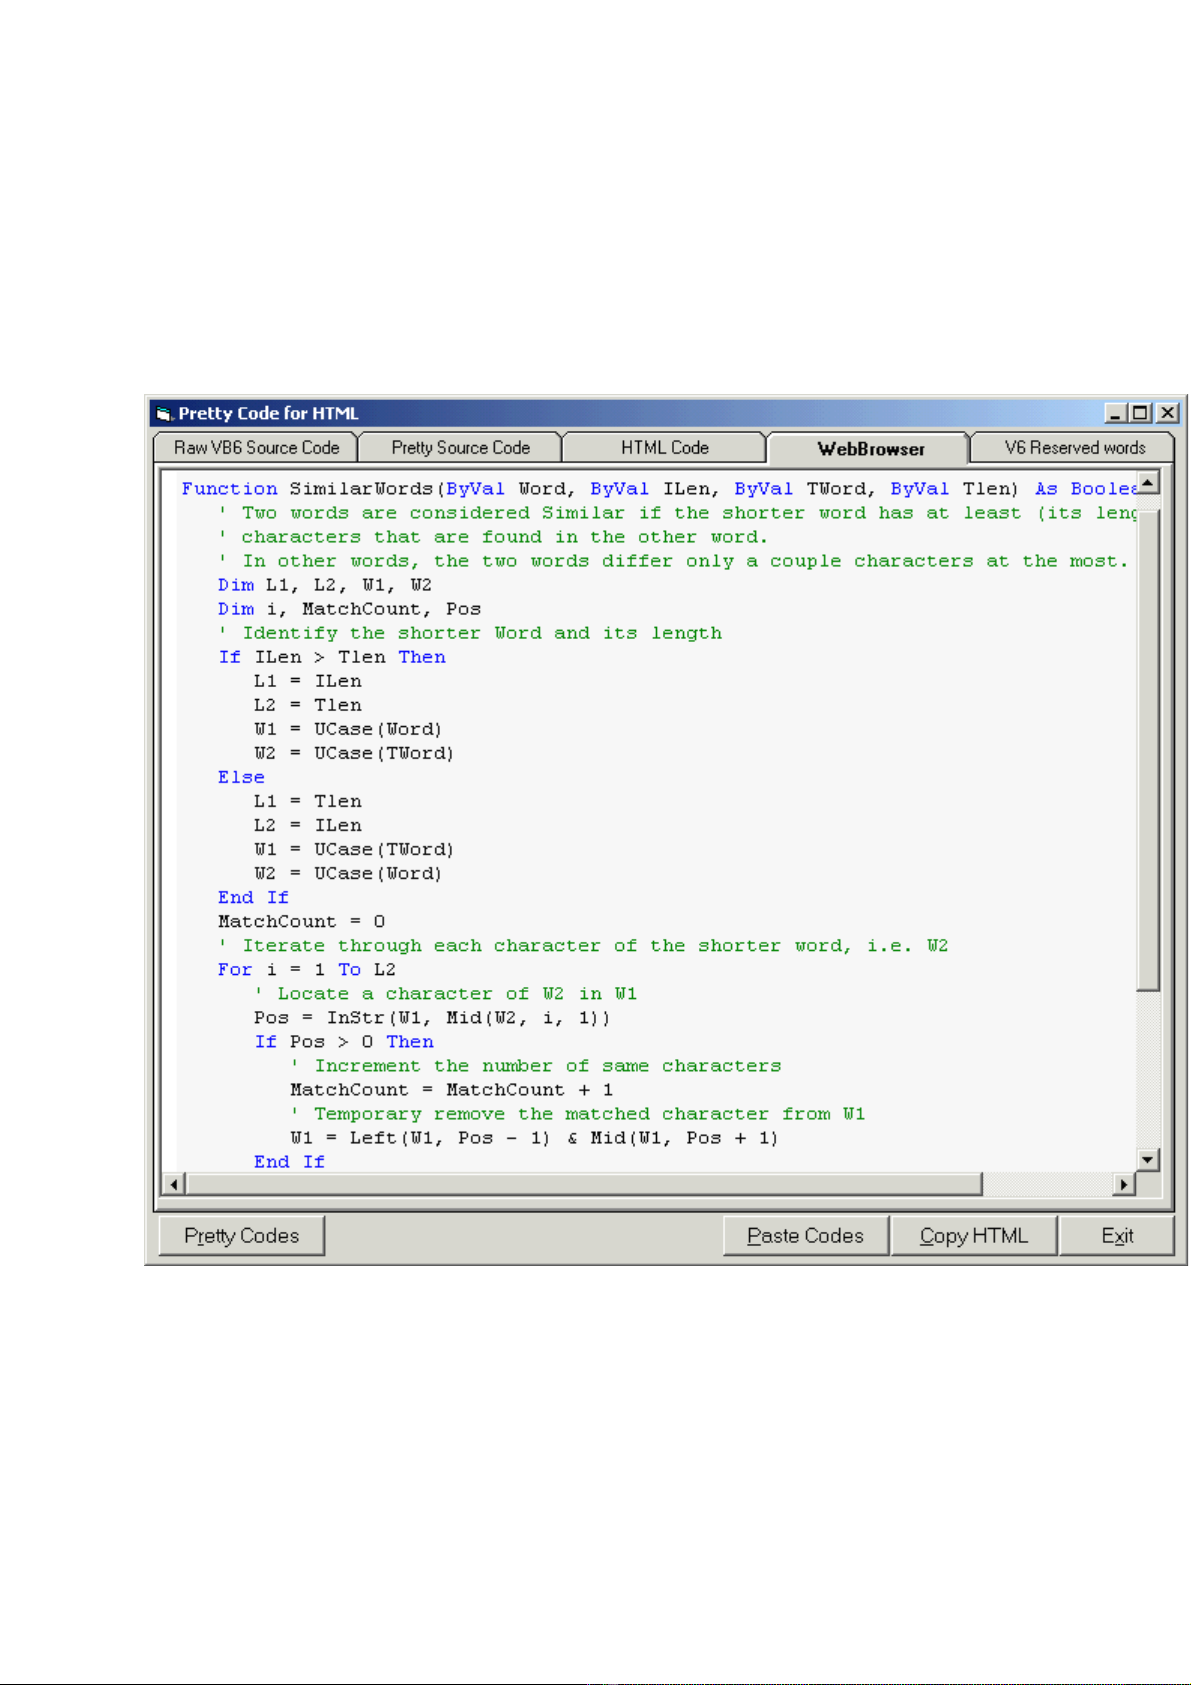This screenshot has width=1191, height=1685.
Task: Activate the WebBrowser tab
Action: 870,449
